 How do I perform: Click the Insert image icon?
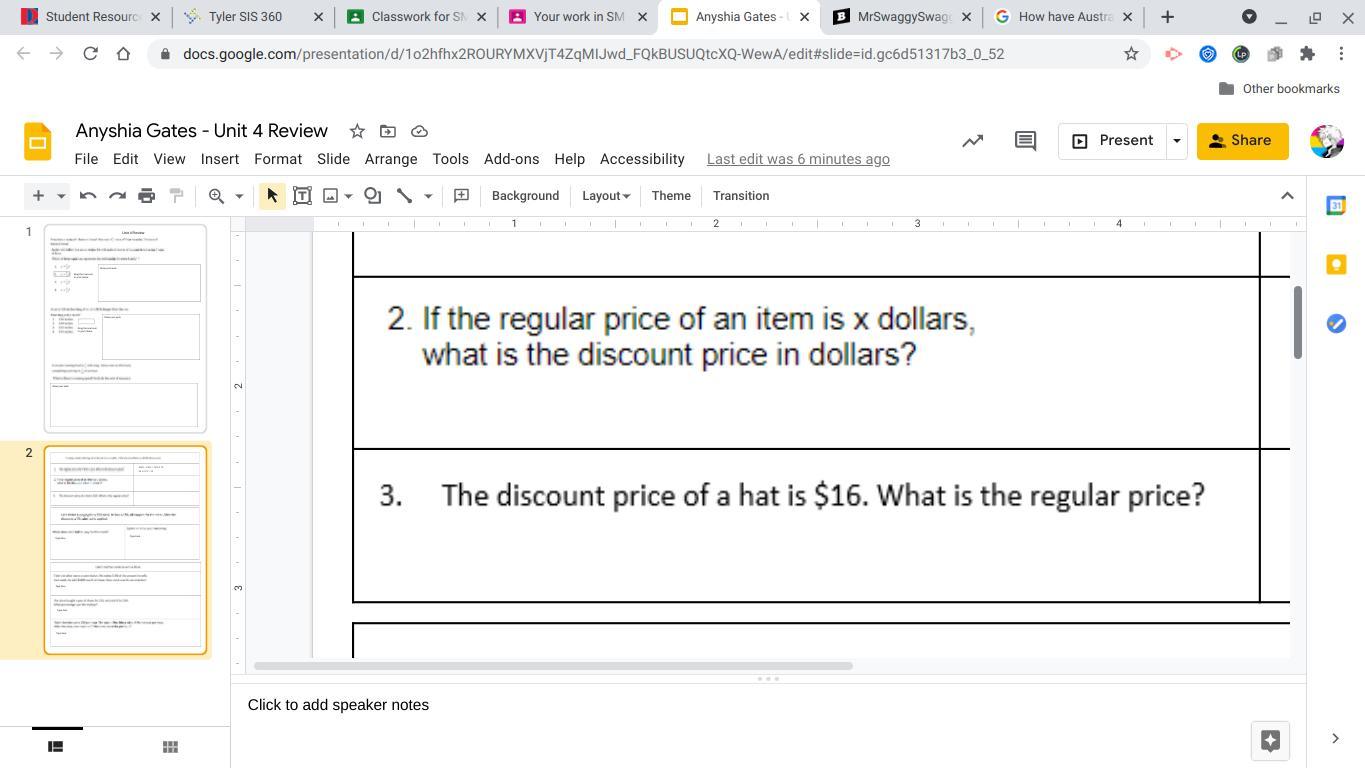point(330,196)
